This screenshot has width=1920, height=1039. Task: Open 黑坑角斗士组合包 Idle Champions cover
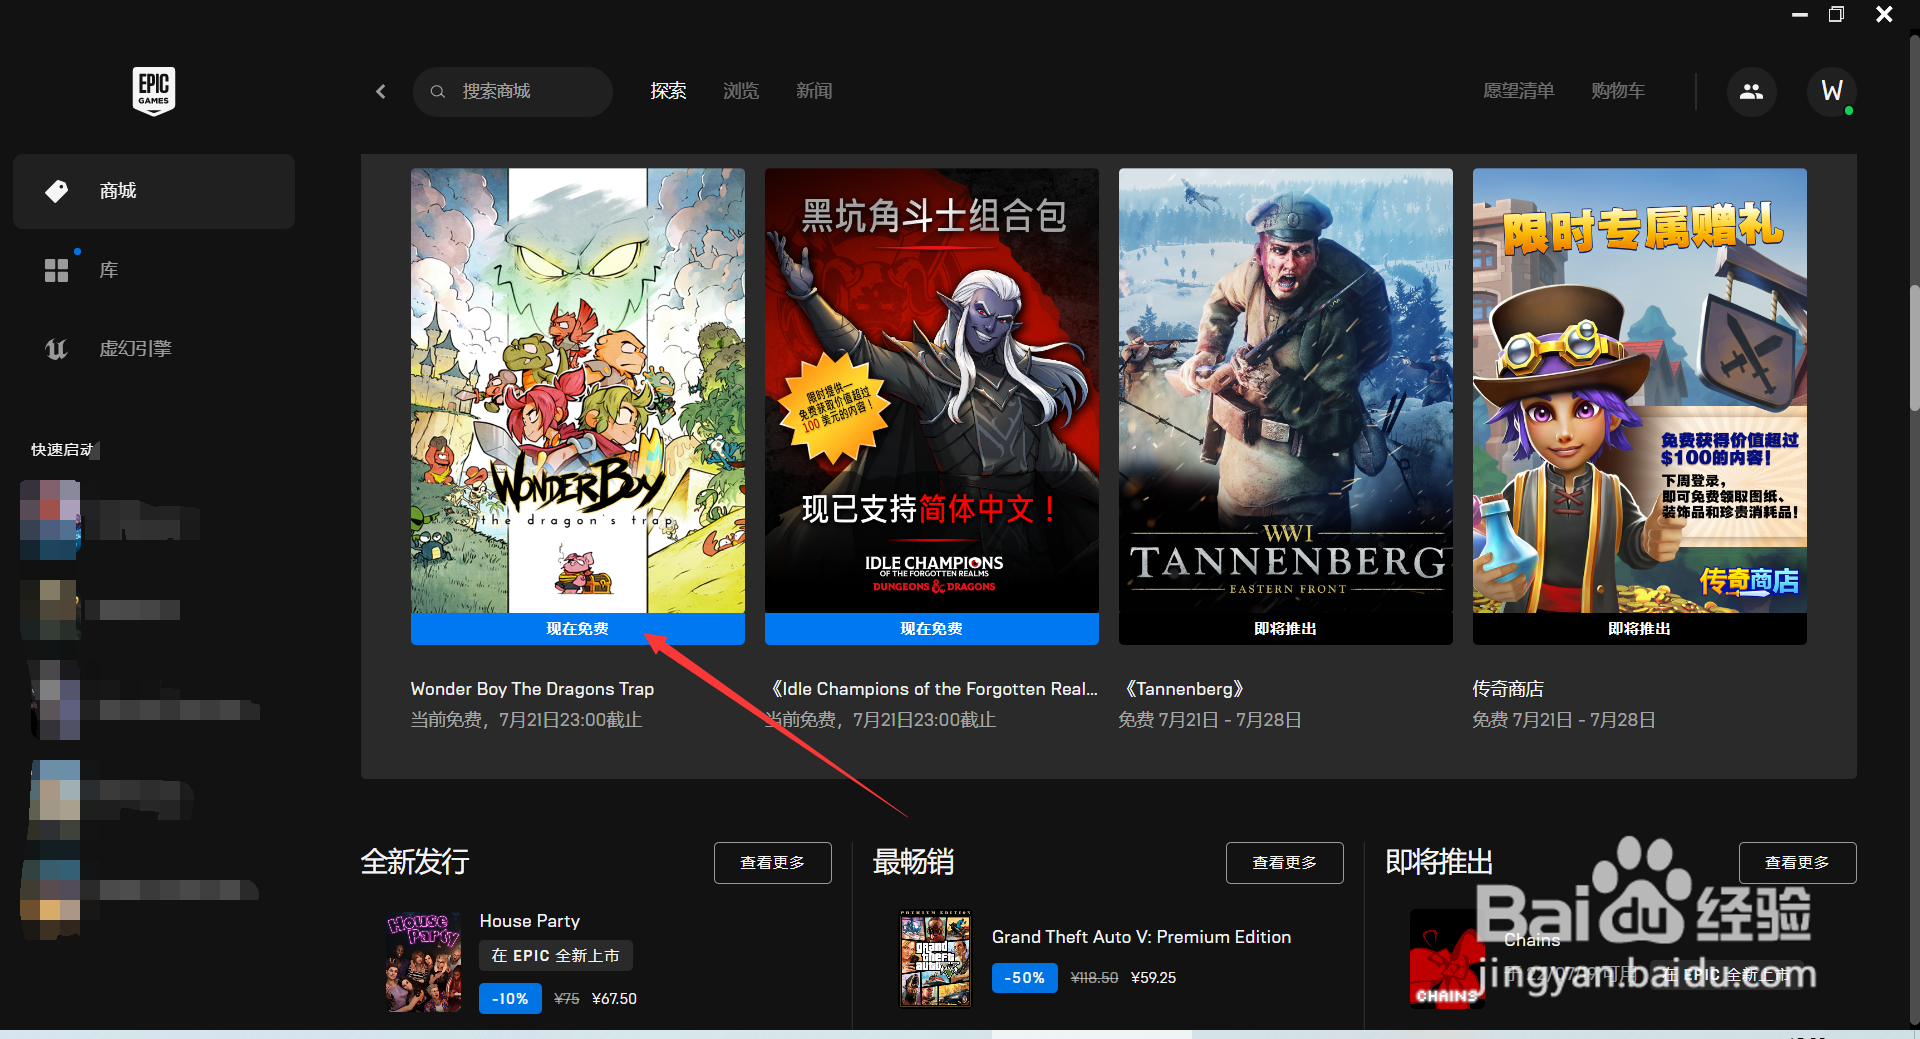pyautogui.click(x=932, y=390)
